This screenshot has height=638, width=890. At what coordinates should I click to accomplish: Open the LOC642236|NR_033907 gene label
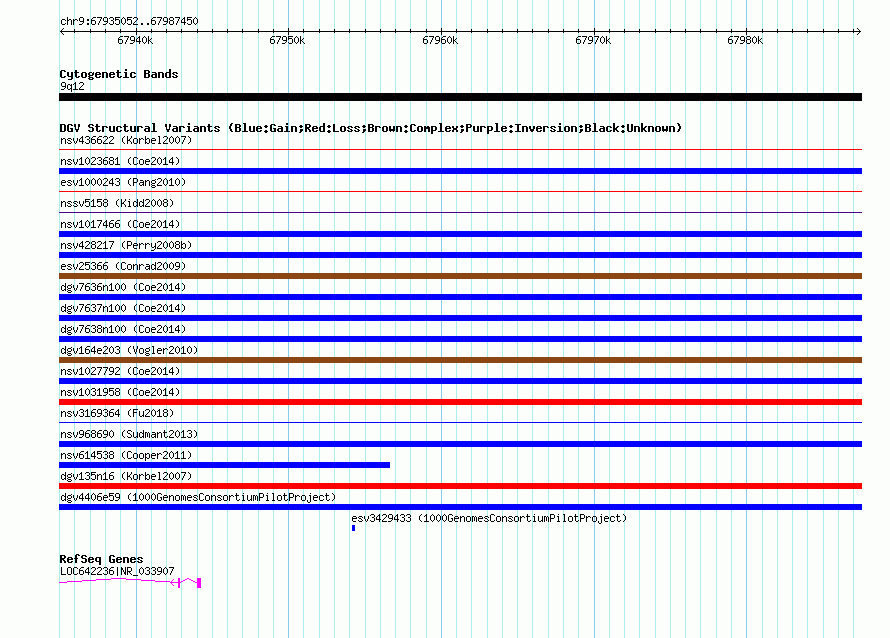[117, 571]
